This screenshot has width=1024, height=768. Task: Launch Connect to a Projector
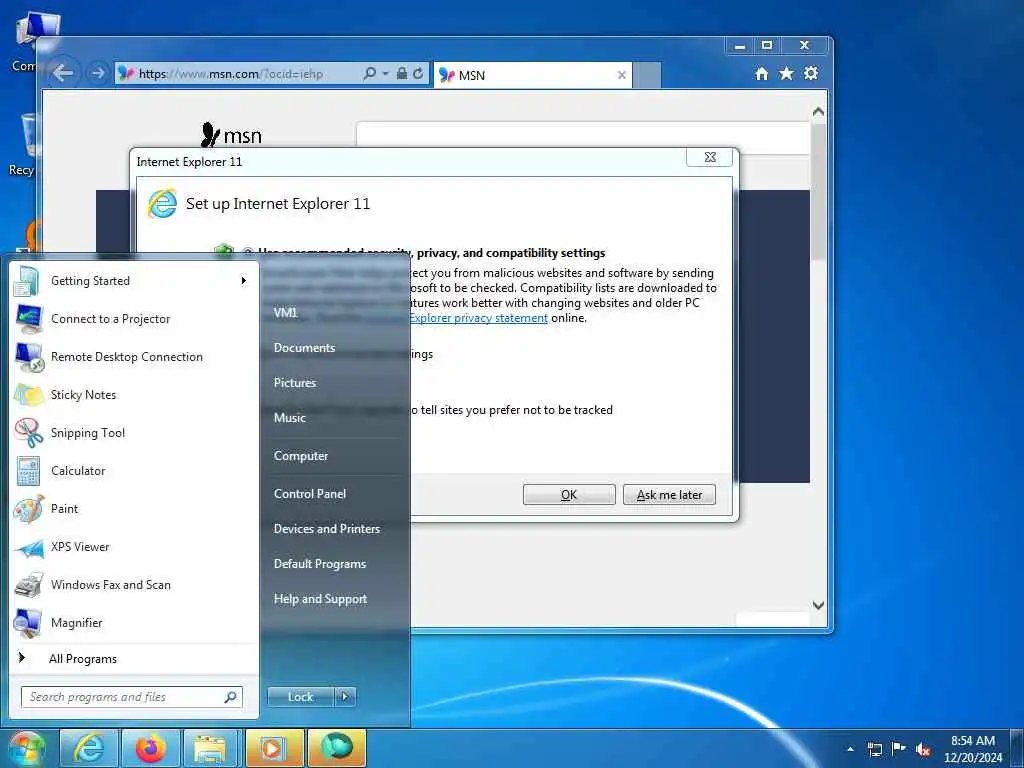[x=133, y=319]
